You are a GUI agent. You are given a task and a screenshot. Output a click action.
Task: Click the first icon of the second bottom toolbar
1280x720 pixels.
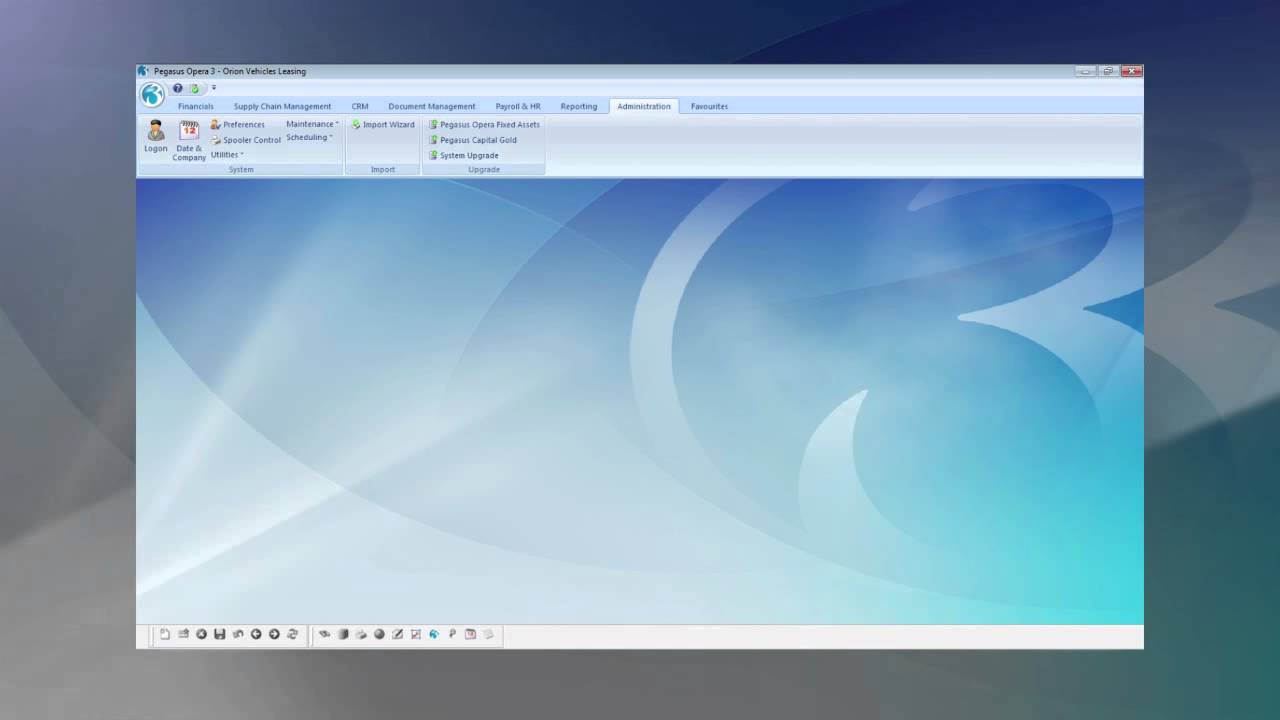pos(324,634)
